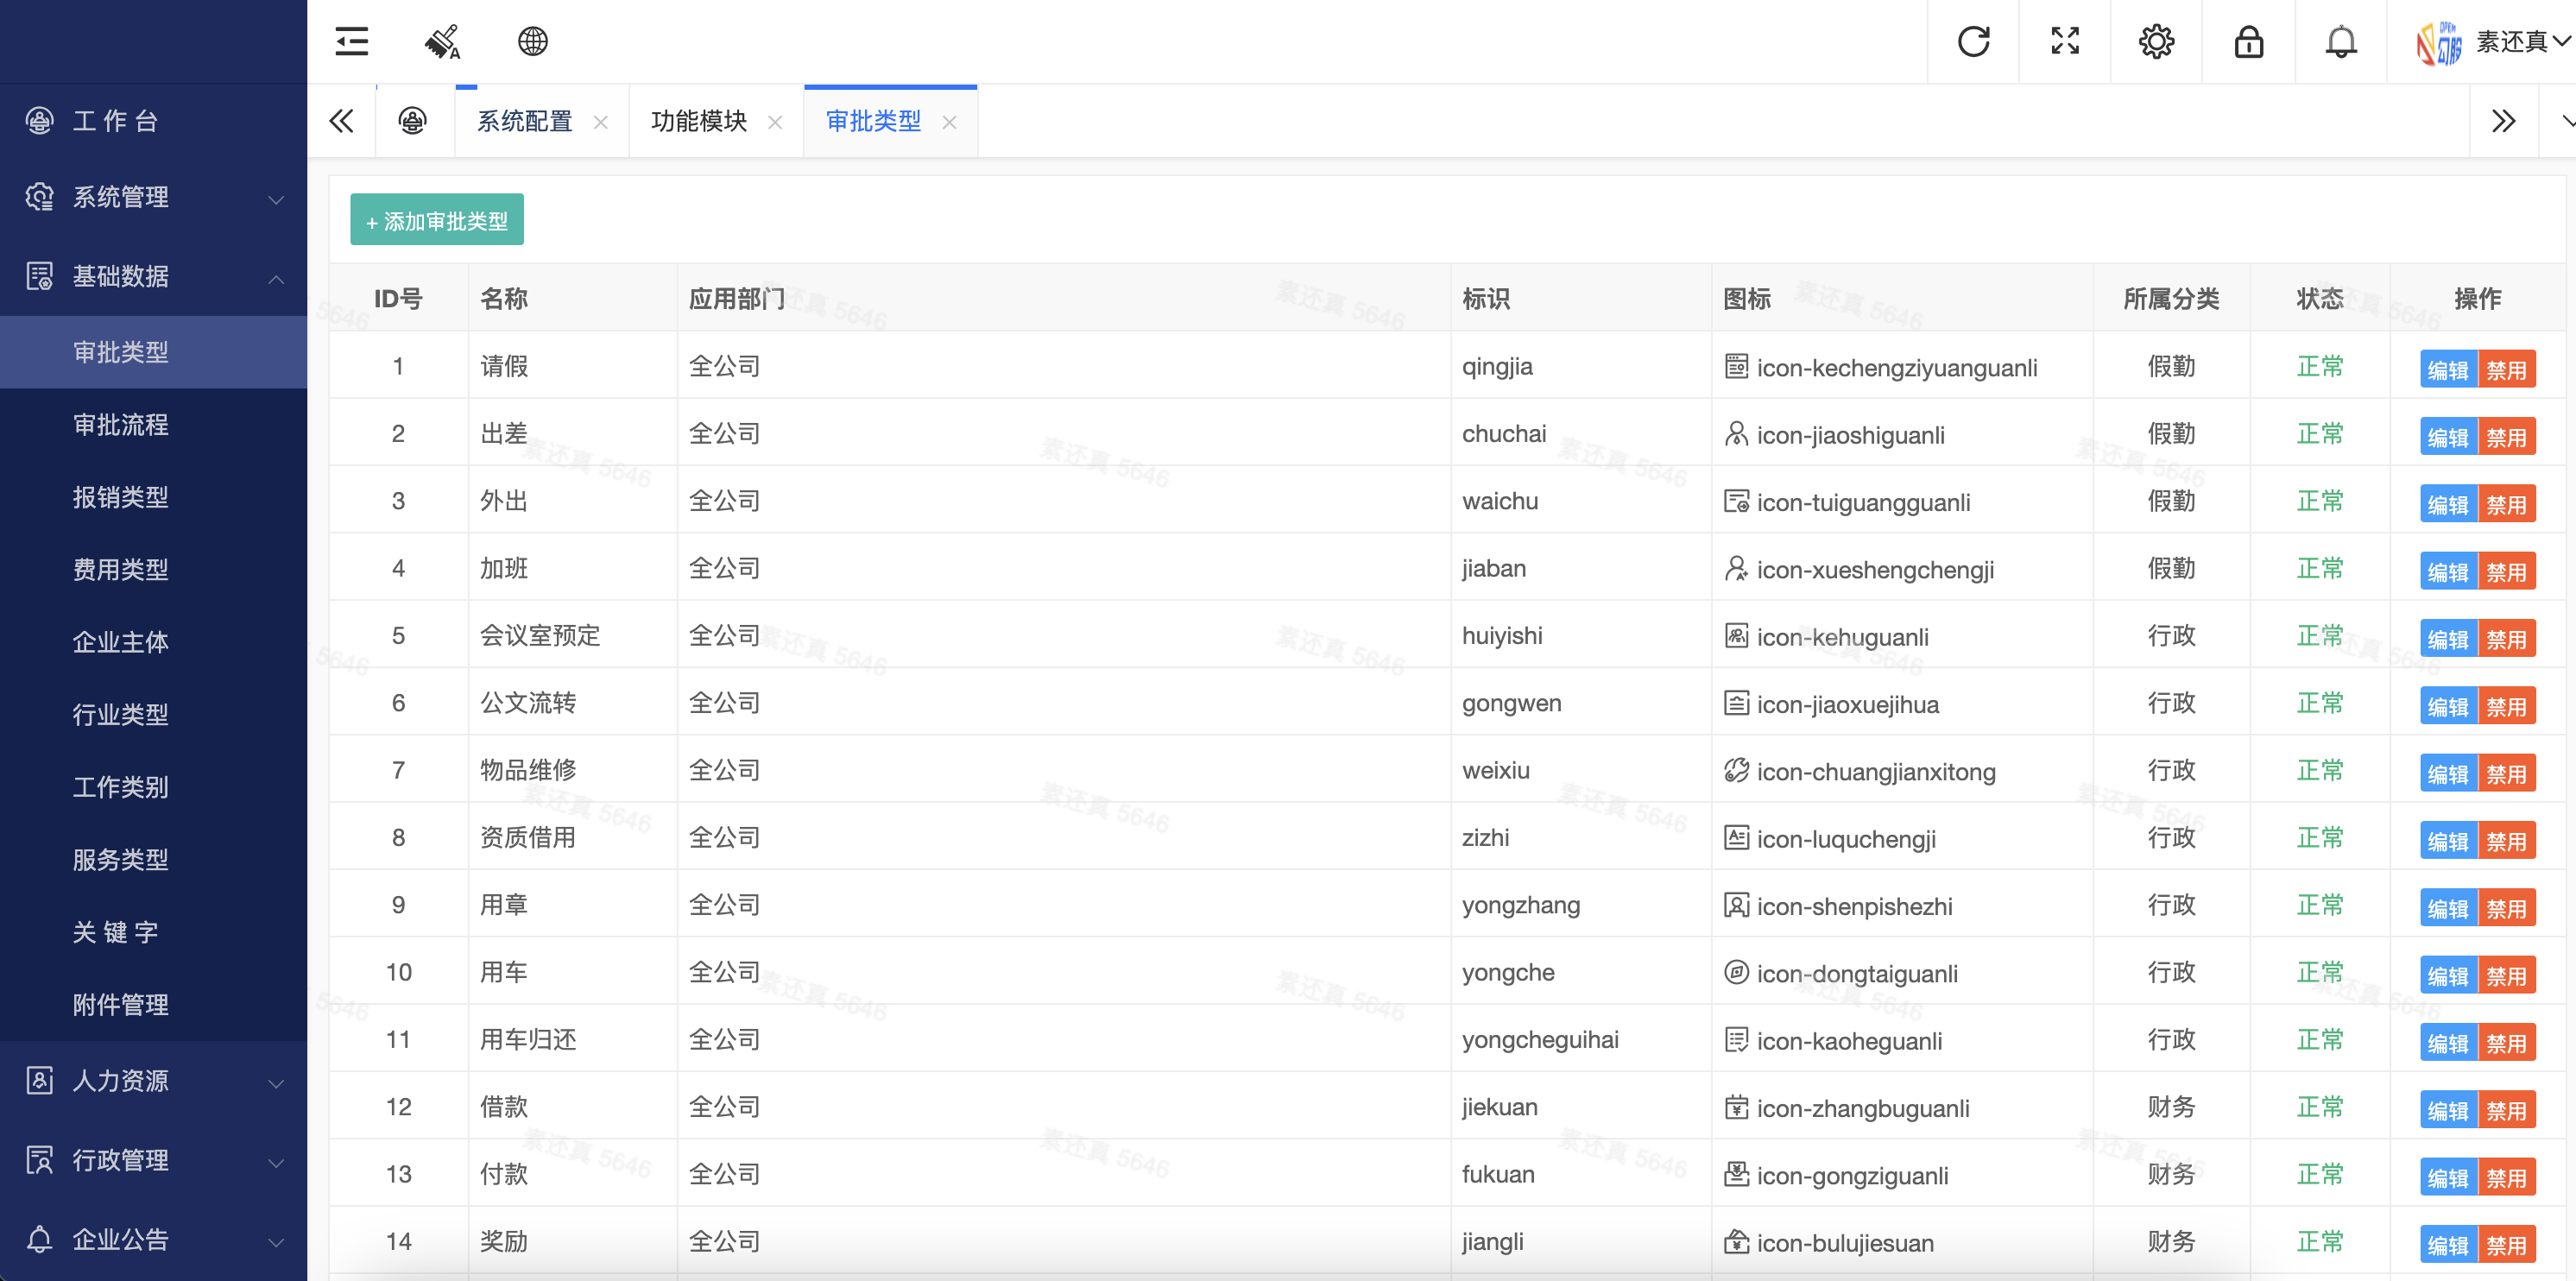Screen dimensions: 2576x1281
Task: Edit the 用章 row
Action: (x=2448, y=908)
